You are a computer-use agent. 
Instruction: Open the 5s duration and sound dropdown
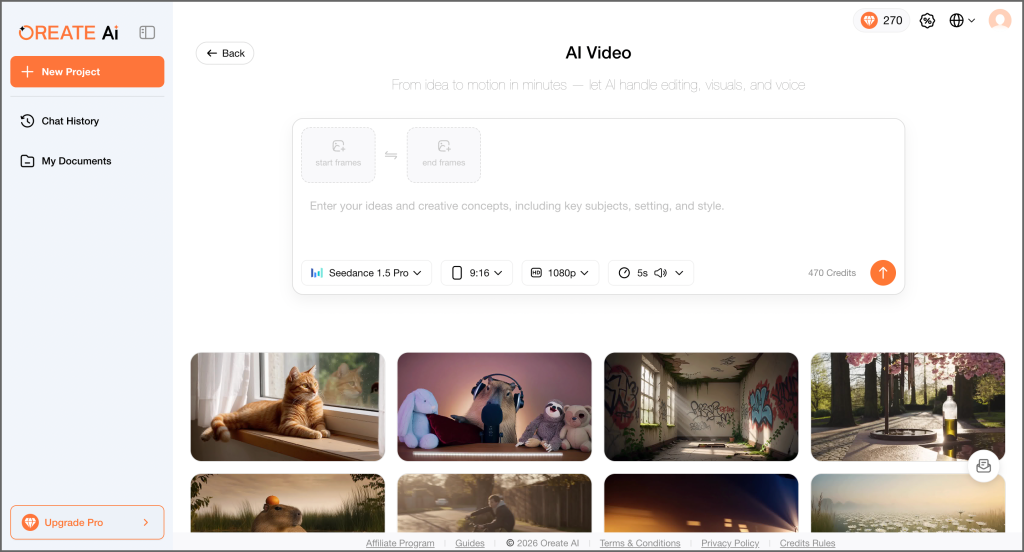tap(651, 273)
